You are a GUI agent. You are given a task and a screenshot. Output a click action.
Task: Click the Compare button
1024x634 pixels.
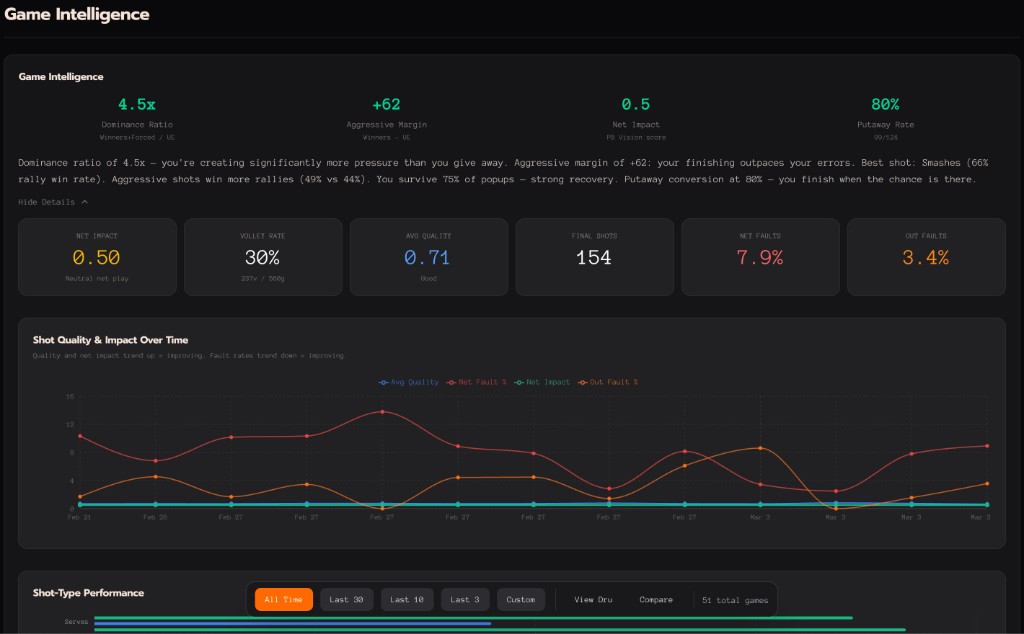[x=656, y=599]
